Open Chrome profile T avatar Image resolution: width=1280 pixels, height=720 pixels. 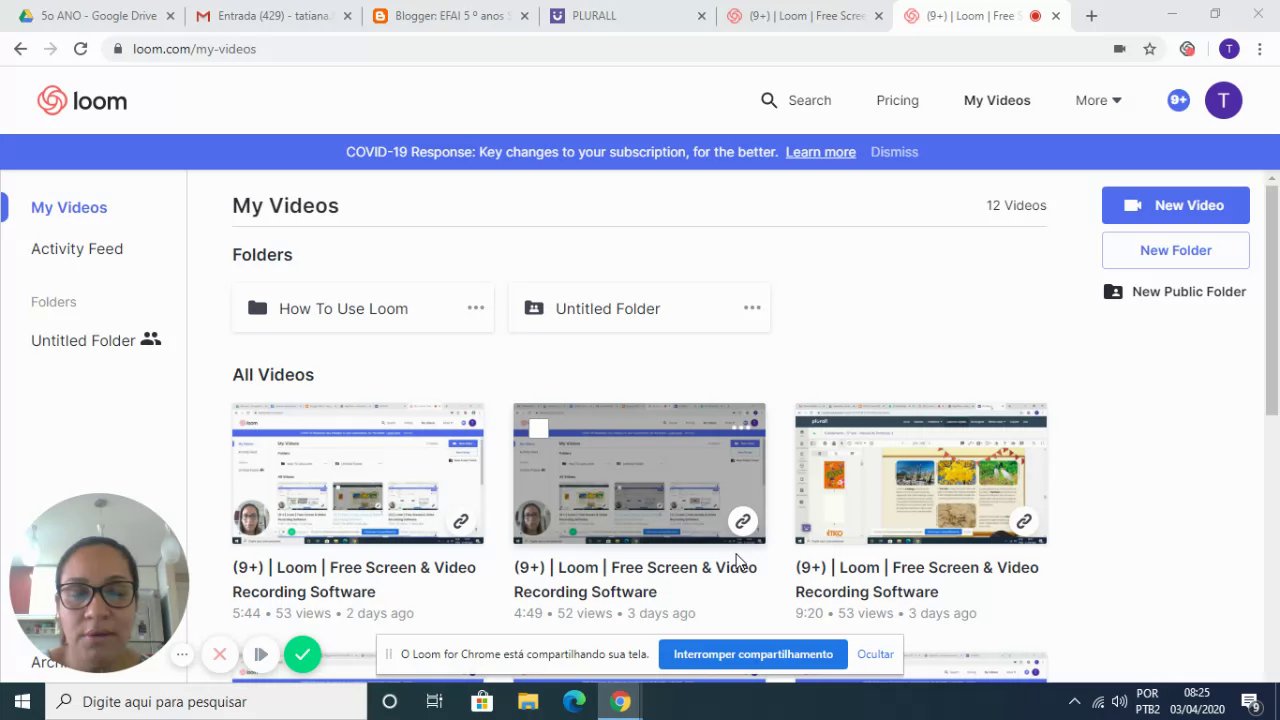point(1229,49)
